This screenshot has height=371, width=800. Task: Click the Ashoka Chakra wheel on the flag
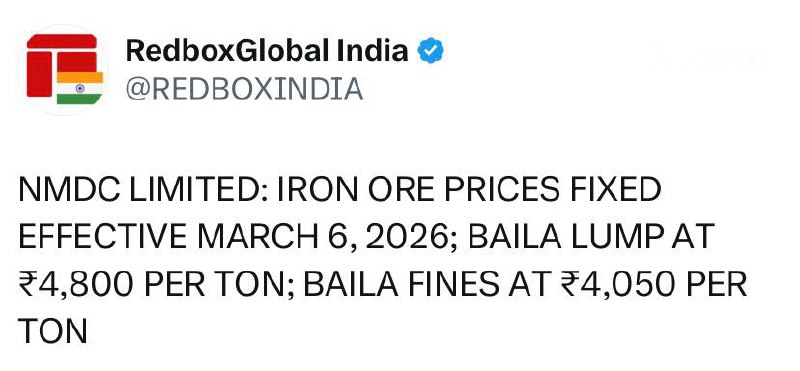click(80, 88)
